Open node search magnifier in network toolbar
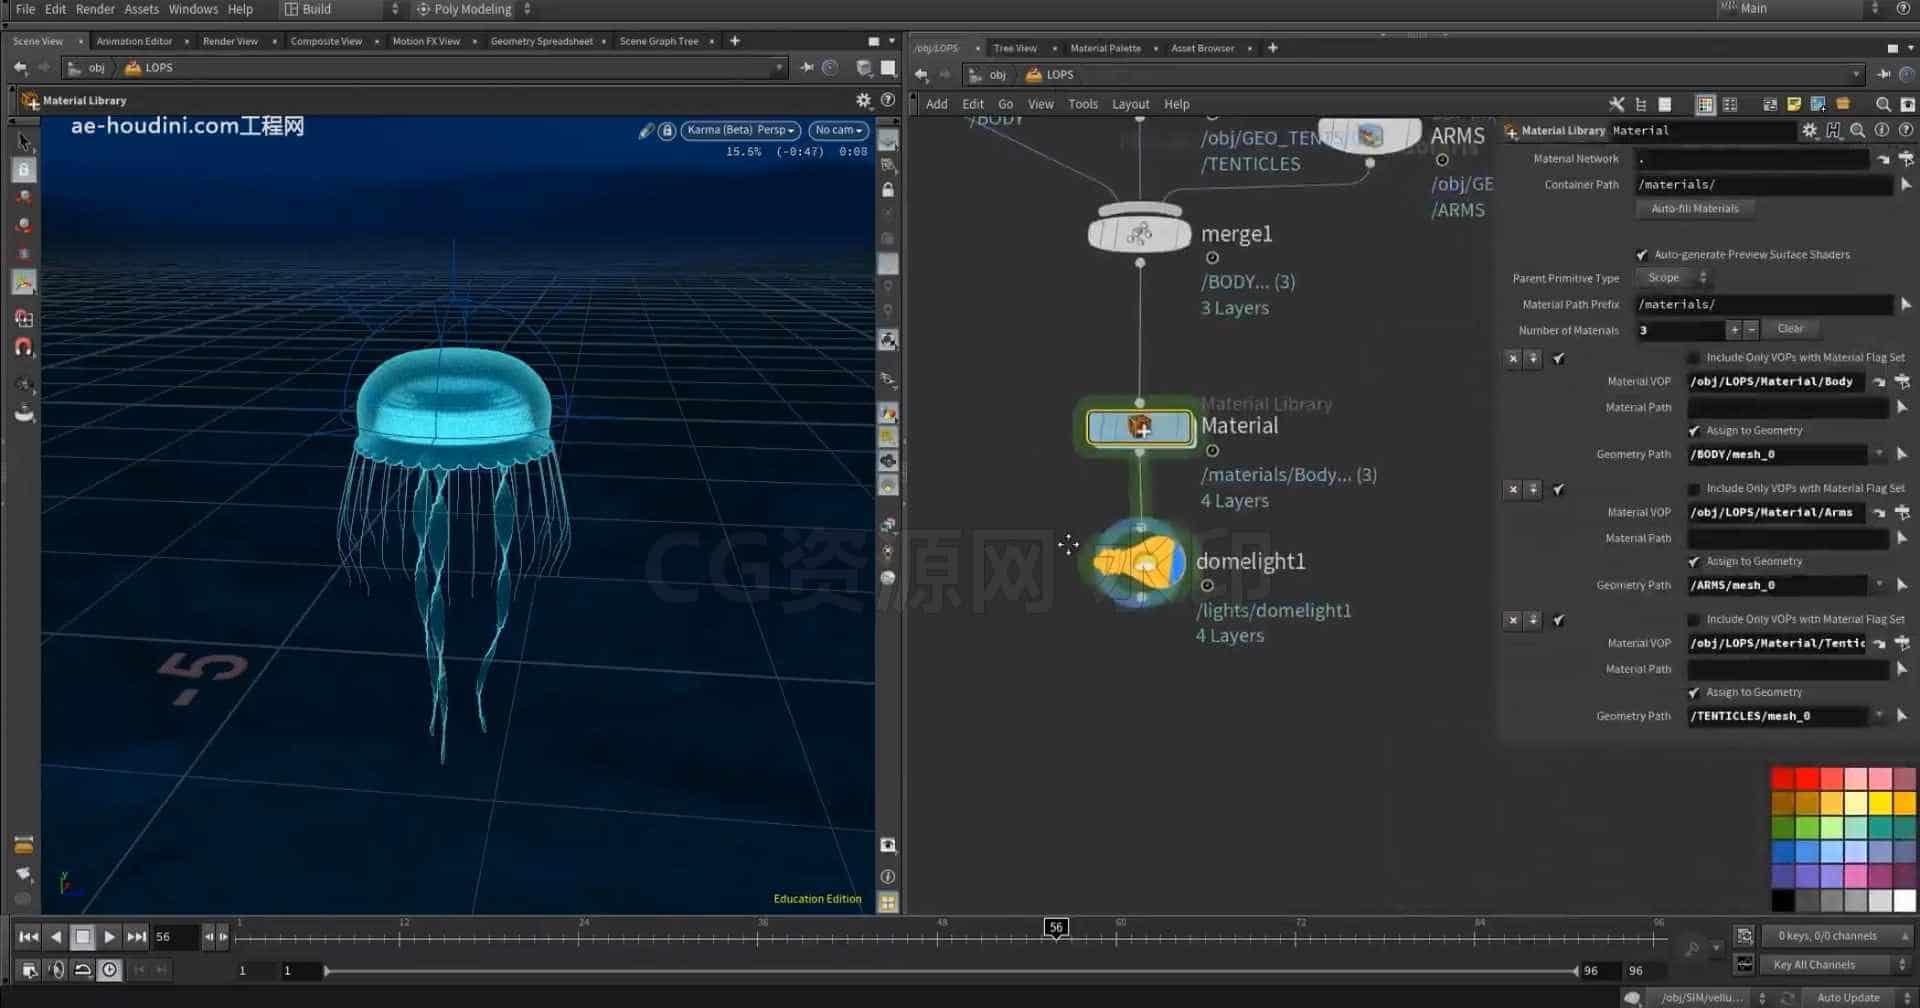Image resolution: width=1920 pixels, height=1008 pixels. (1883, 104)
